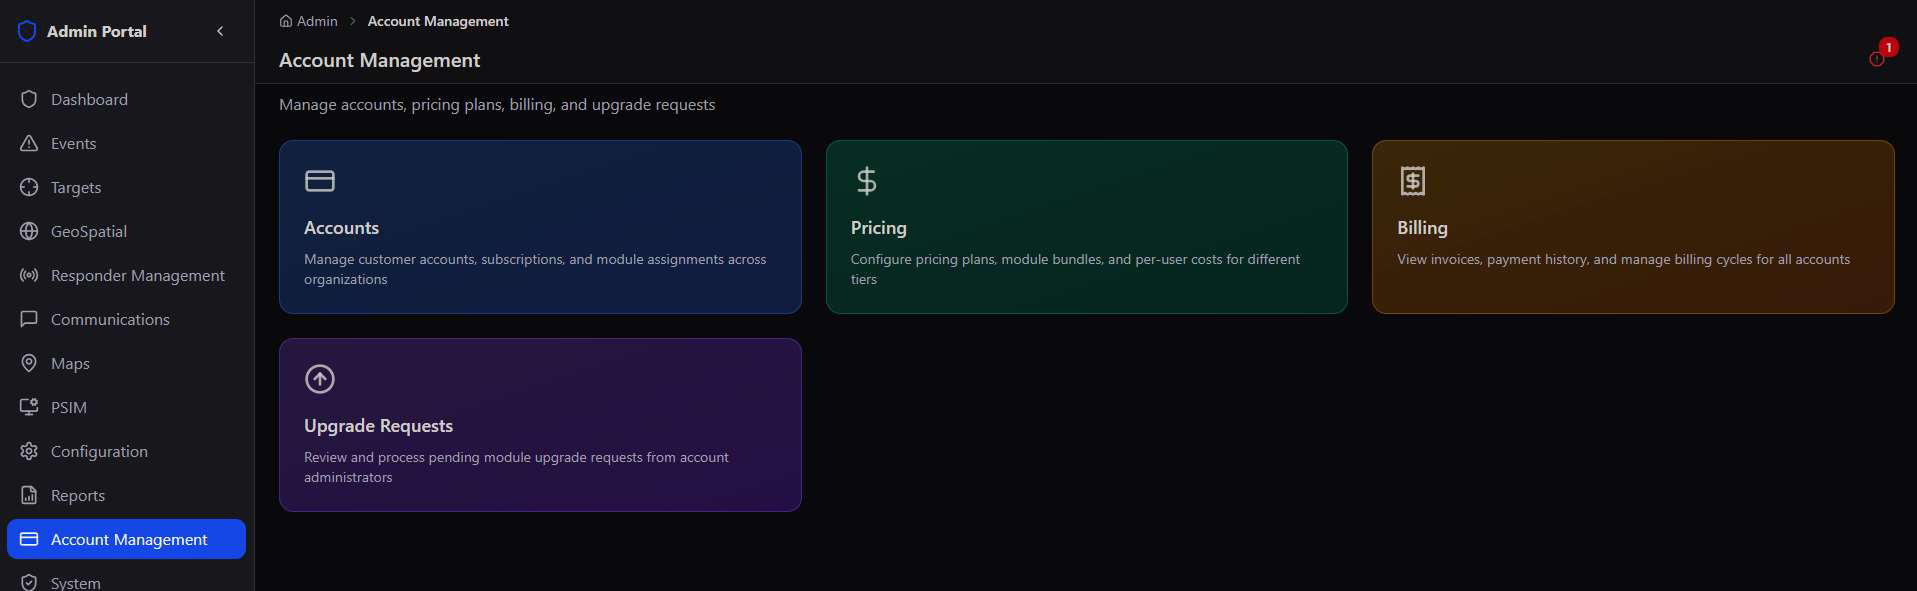This screenshot has height=591, width=1917.
Task: Click the 'Manage accounts, pricing plans' subtitle
Action: click(497, 104)
